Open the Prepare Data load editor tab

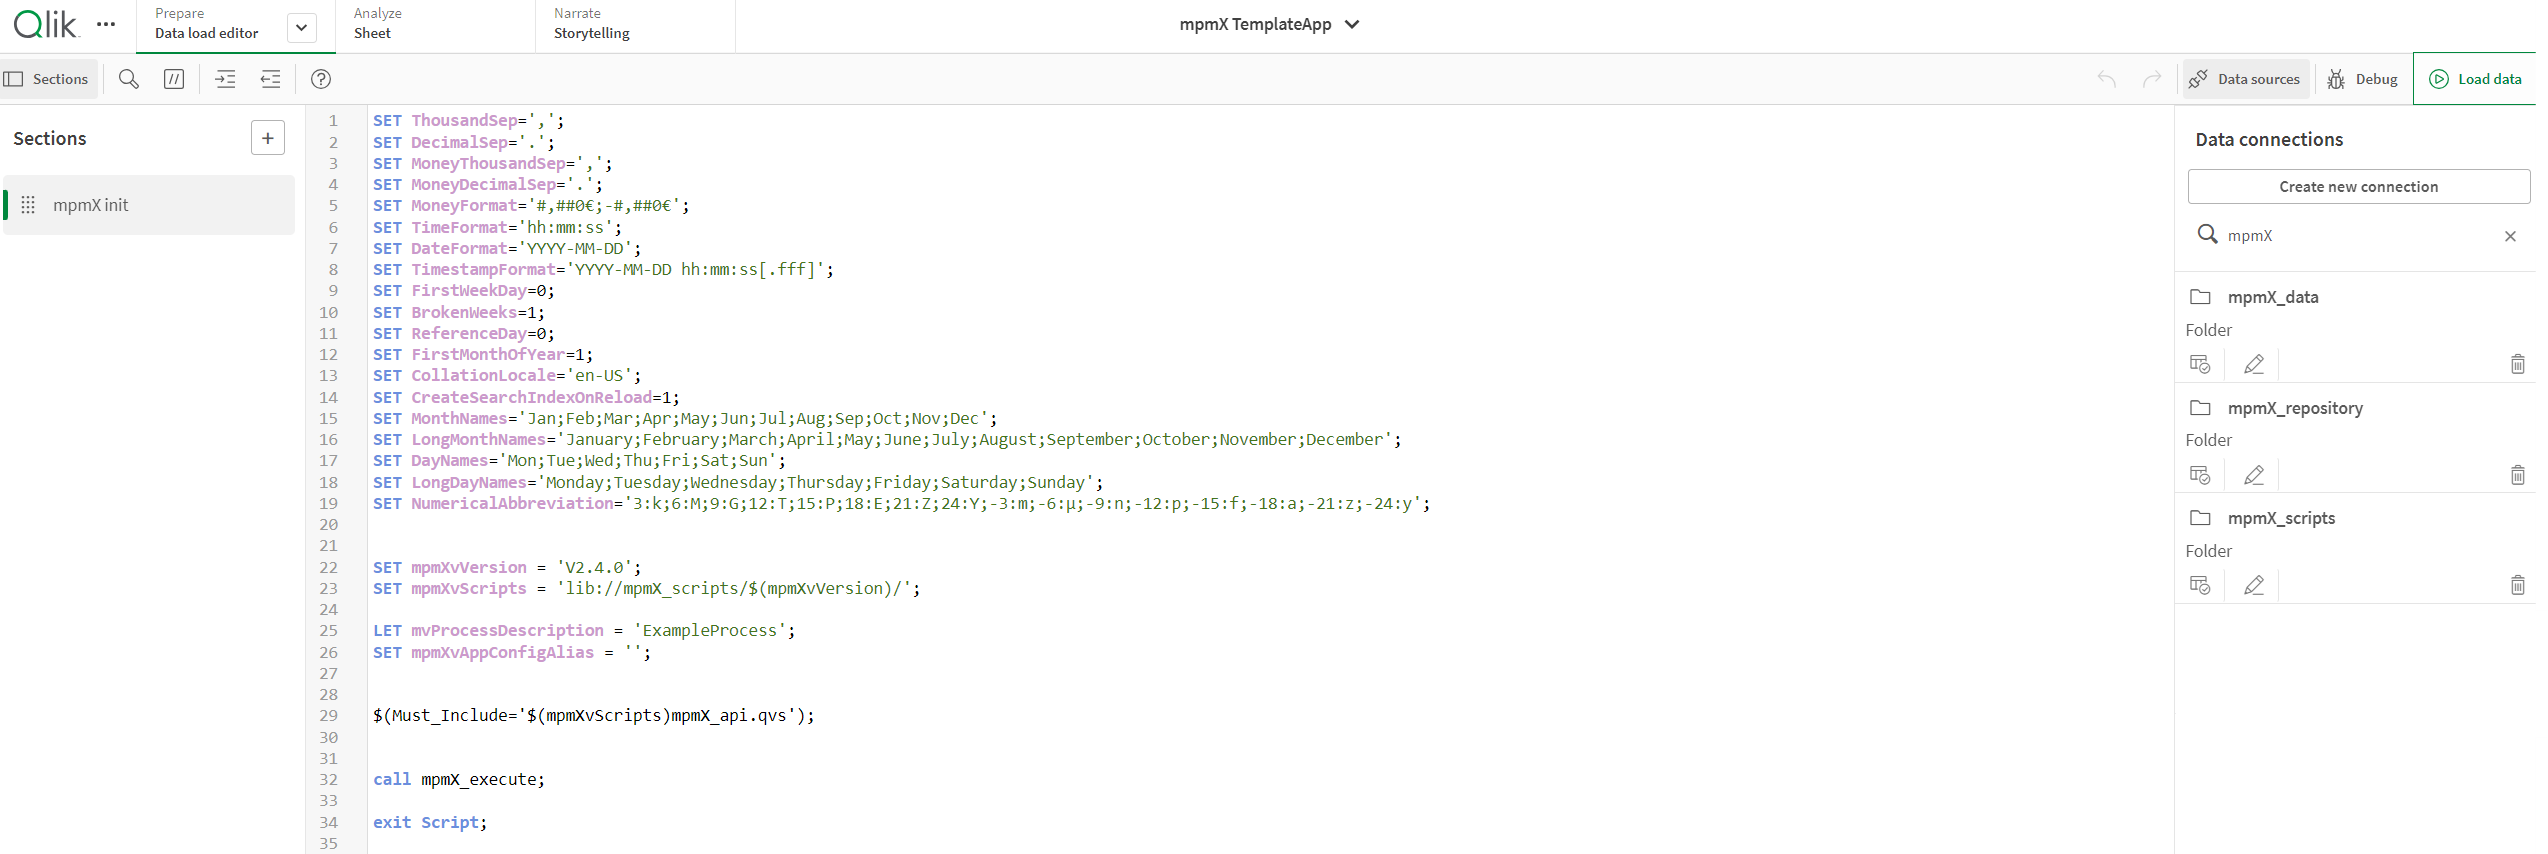(x=207, y=23)
